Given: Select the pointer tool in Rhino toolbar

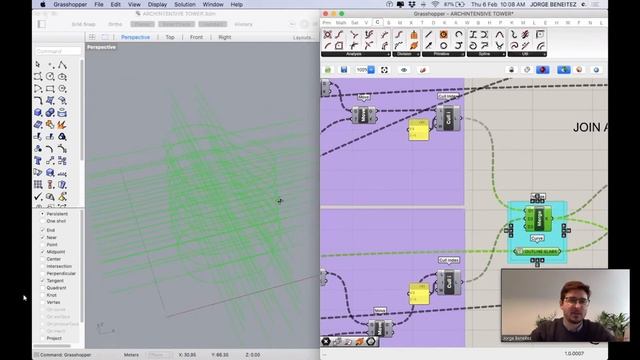Looking at the screenshot, I should pyautogui.click(x=38, y=64).
